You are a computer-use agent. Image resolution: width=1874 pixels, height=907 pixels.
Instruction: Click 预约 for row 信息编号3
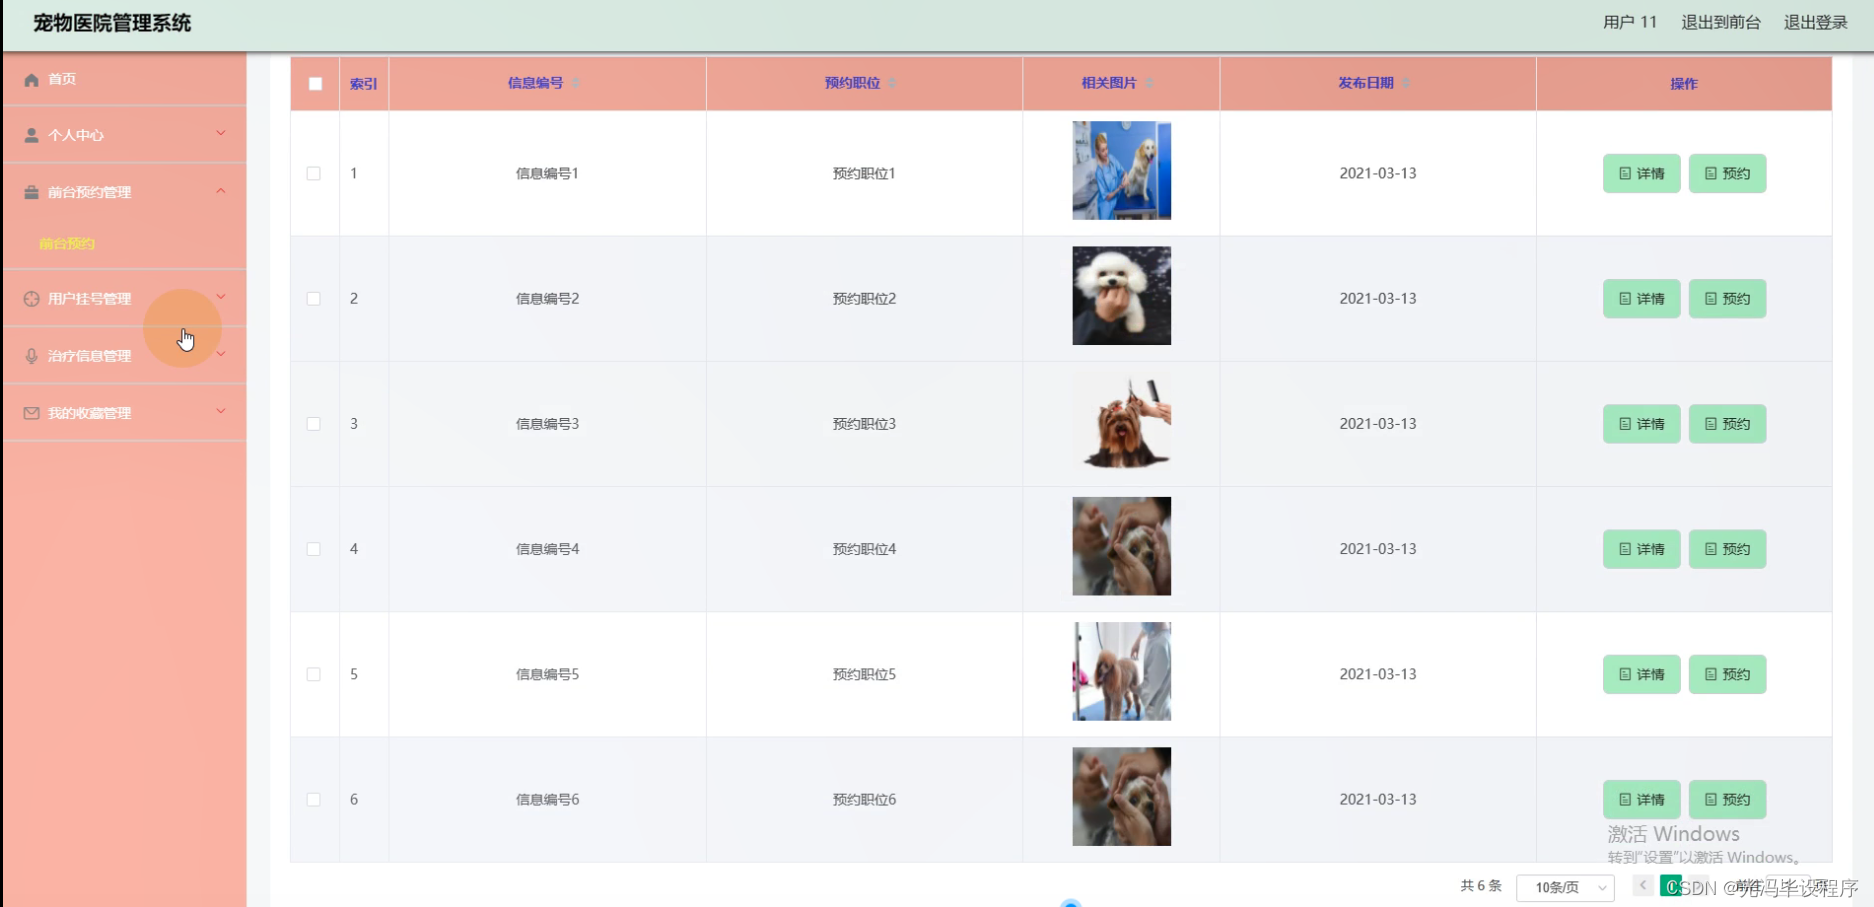click(1728, 424)
